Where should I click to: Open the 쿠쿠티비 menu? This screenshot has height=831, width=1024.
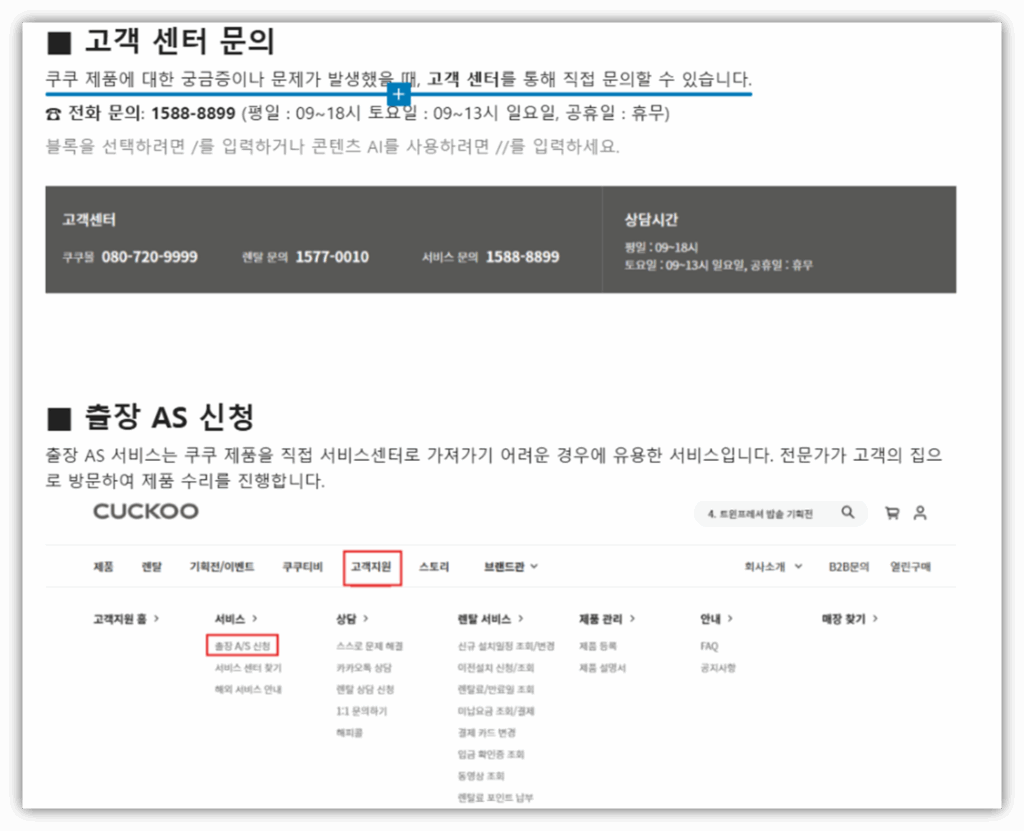coord(302,566)
